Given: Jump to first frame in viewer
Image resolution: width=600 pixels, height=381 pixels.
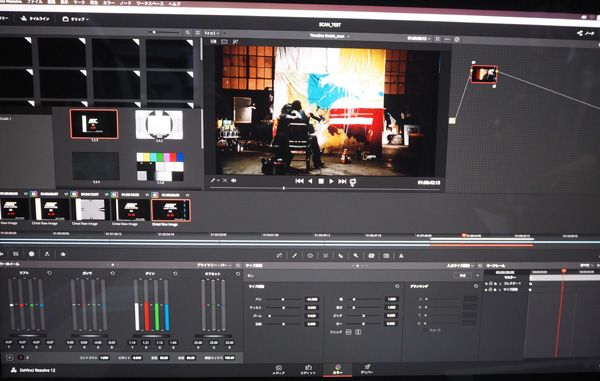Looking at the screenshot, I should coord(299,181).
